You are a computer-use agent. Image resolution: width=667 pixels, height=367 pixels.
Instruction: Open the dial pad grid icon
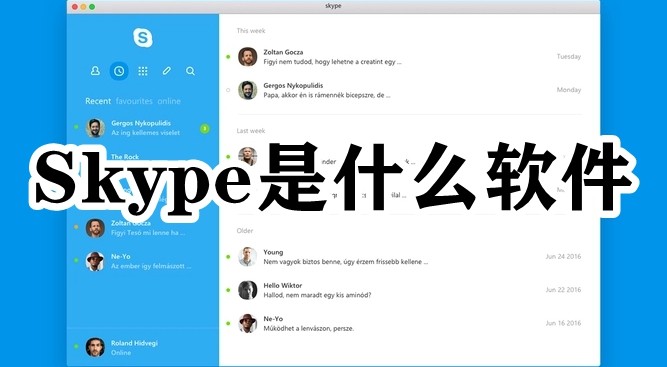click(143, 71)
